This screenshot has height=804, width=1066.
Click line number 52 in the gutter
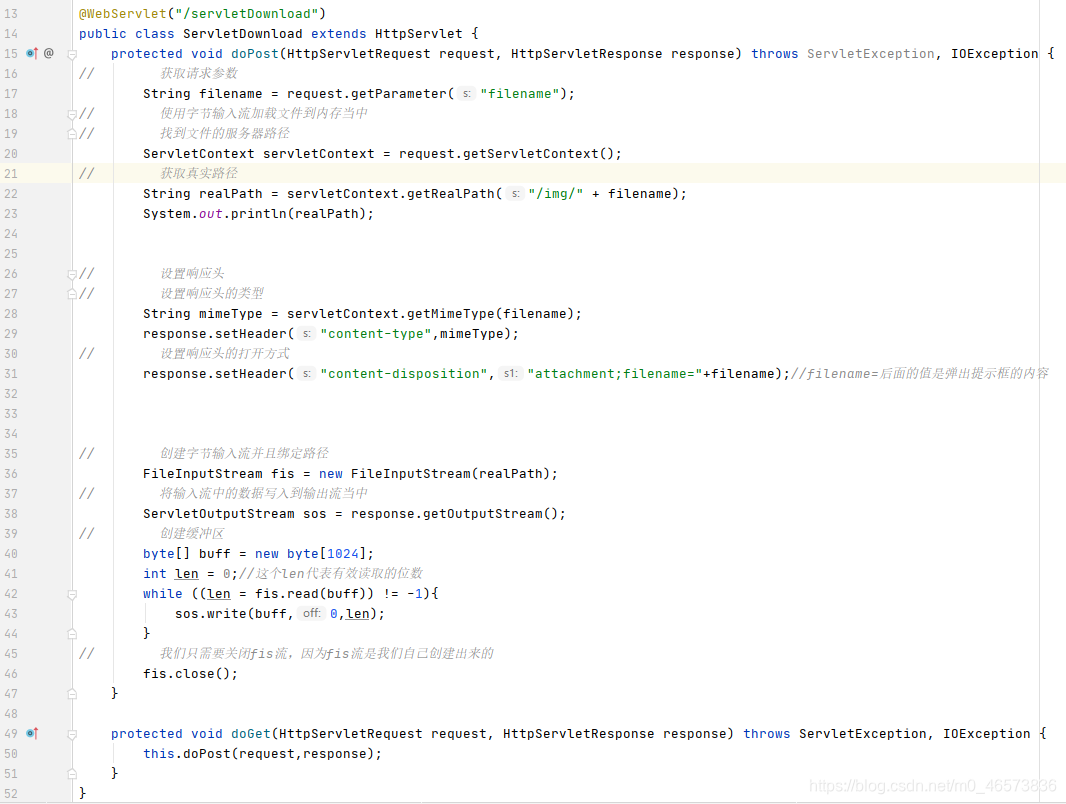click(11, 793)
